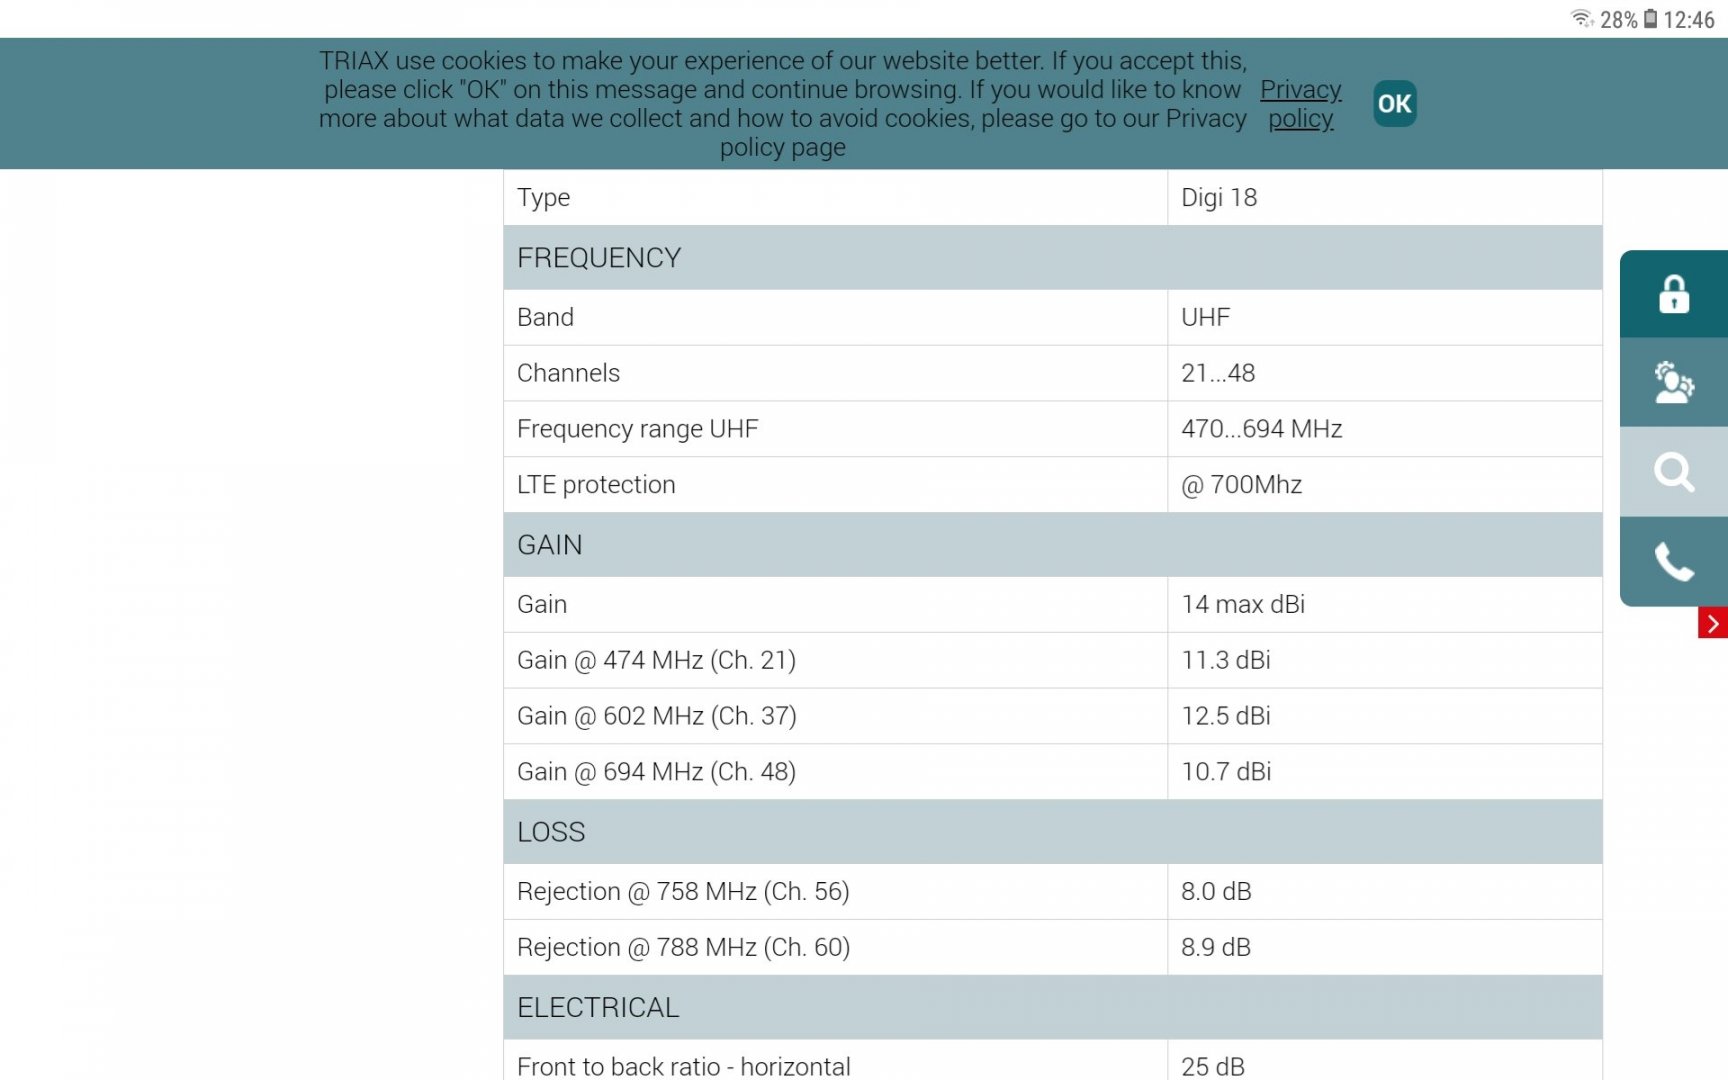Click the 14 max dBi gain value
The width and height of the screenshot is (1728, 1080).
coord(1243,604)
